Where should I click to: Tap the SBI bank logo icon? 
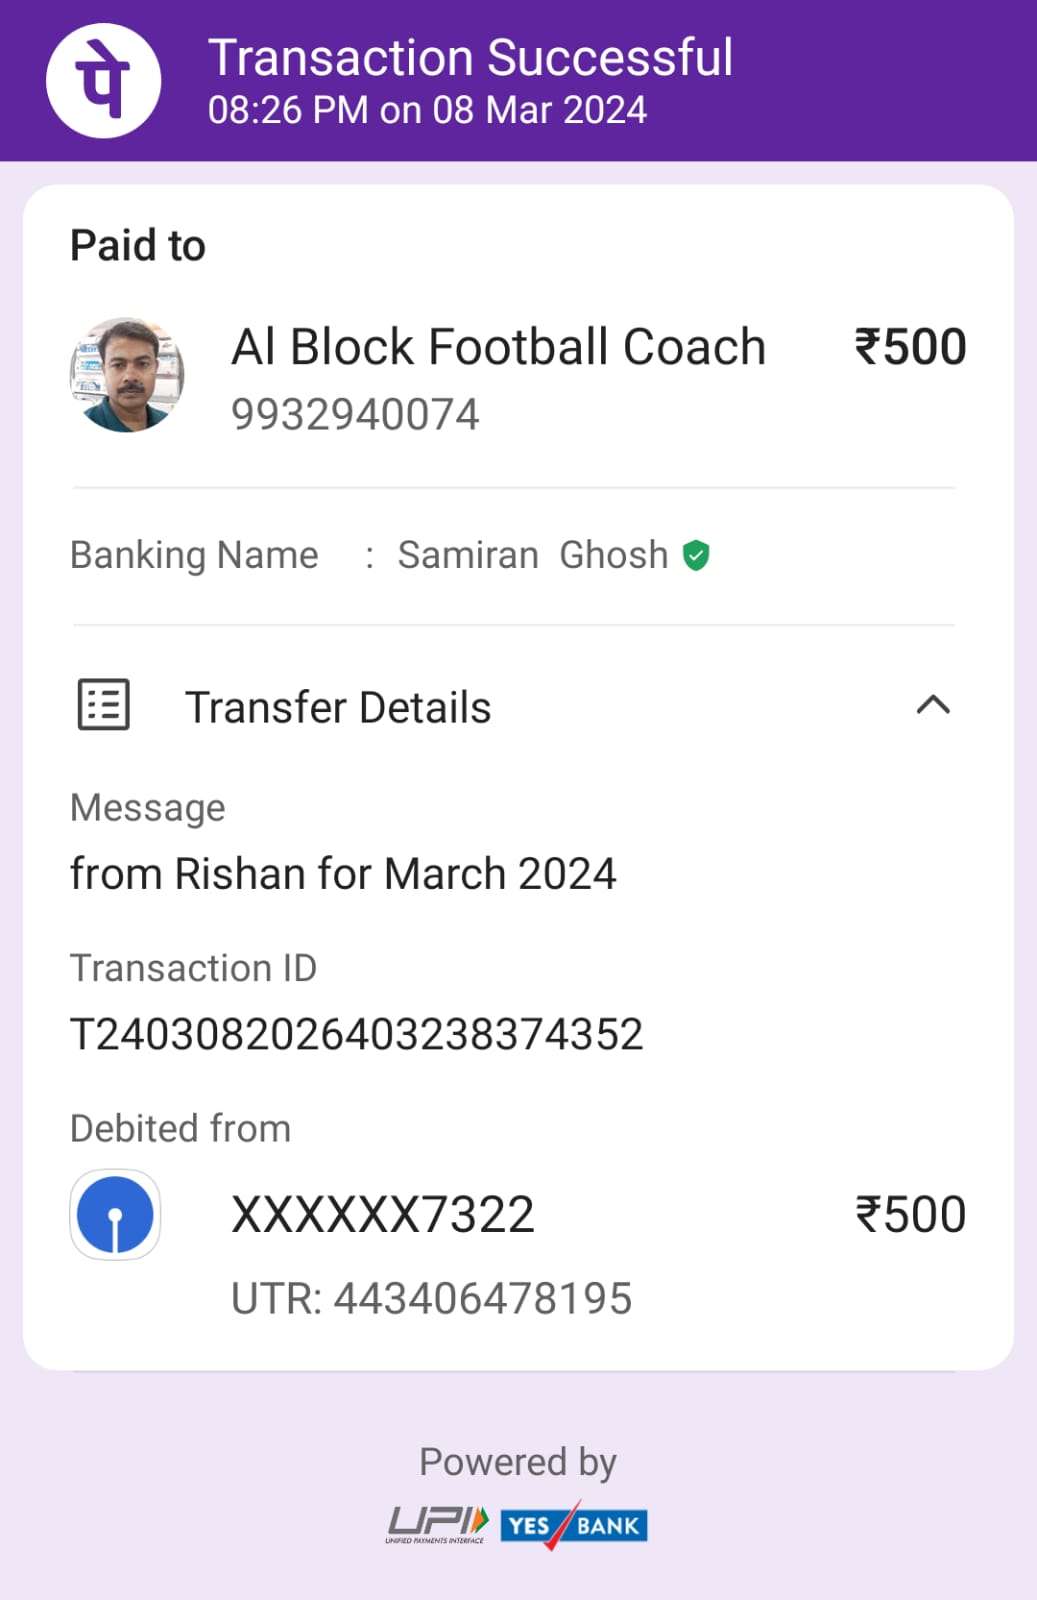click(115, 1215)
